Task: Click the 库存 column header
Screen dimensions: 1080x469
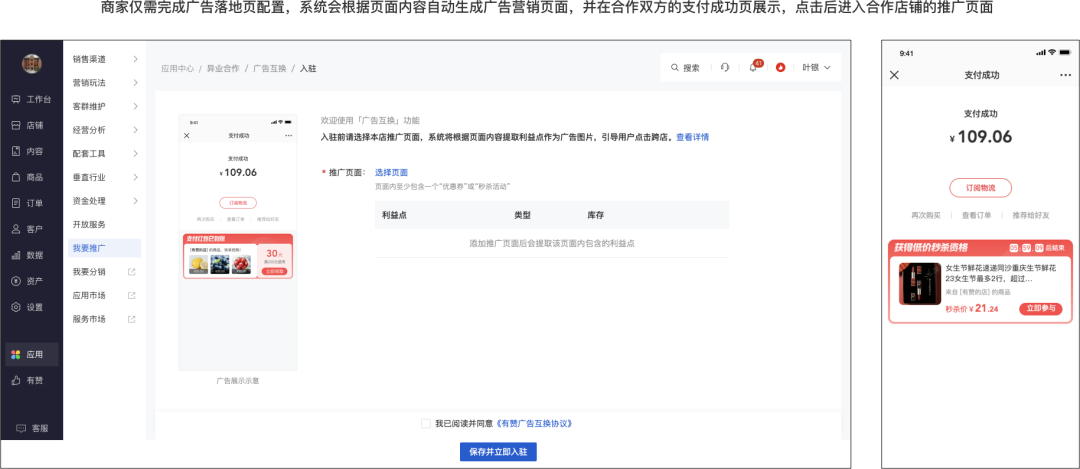Action: click(596, 215)
